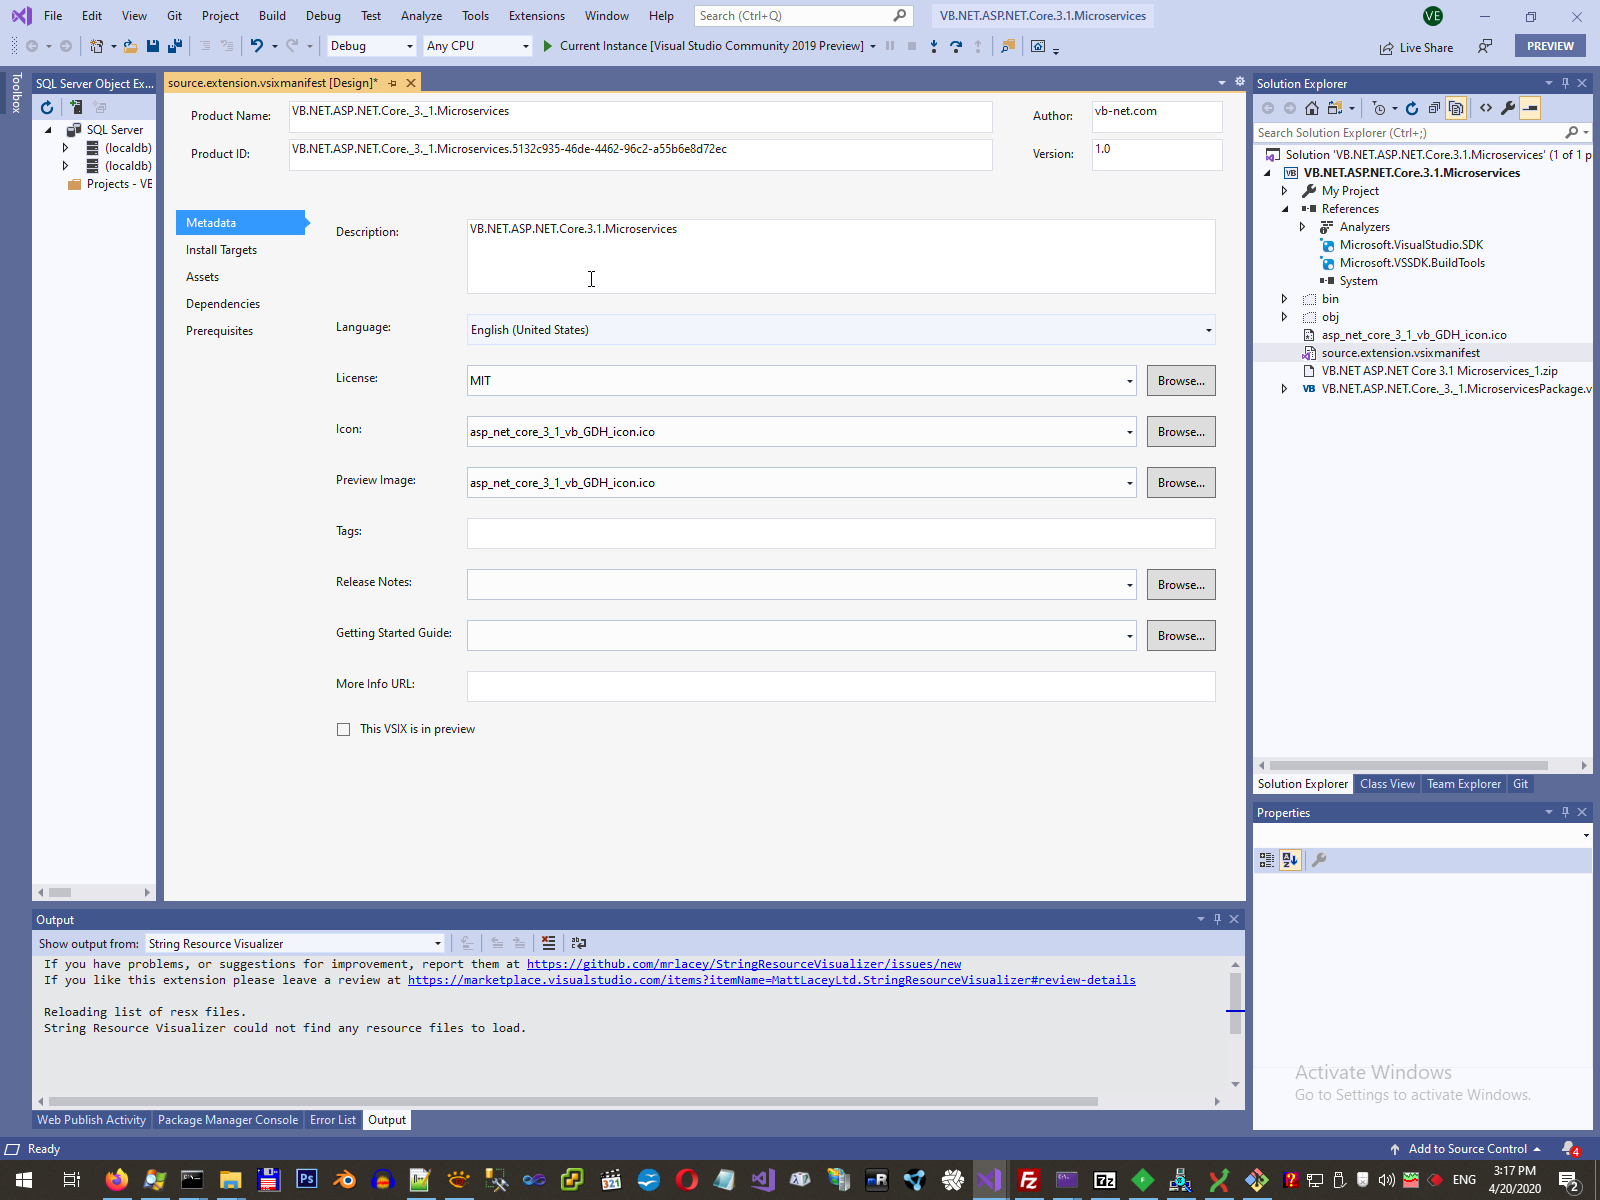Start debugging with the green play arrow
Image resolution: width=1600 pixels, height=1200 pixels.
[x=547, y=46]
